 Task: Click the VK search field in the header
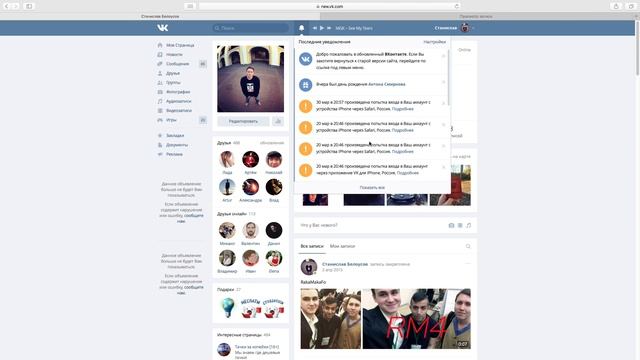251,28
